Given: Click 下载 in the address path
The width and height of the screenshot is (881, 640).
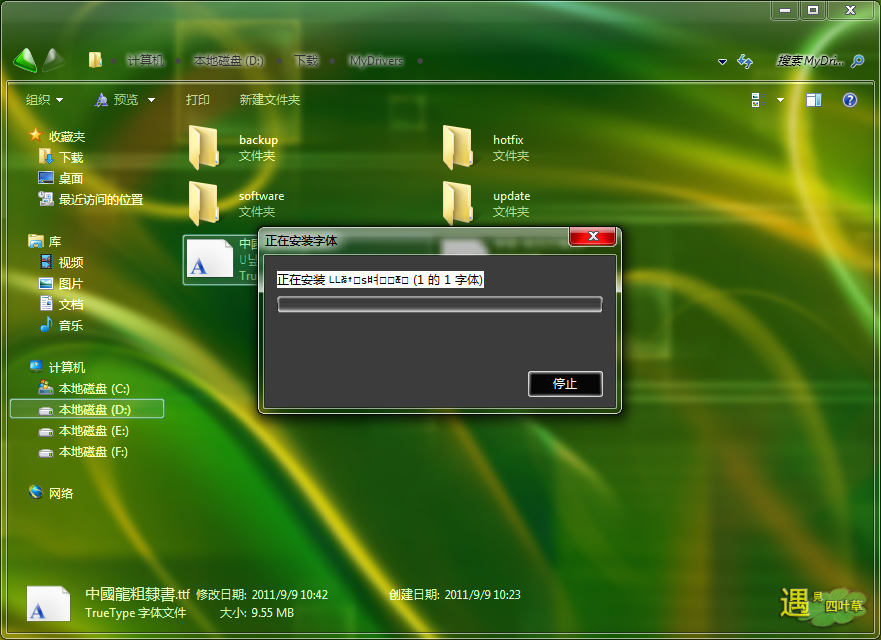Looking at the screenshot, I should click(x=306, y=61).
